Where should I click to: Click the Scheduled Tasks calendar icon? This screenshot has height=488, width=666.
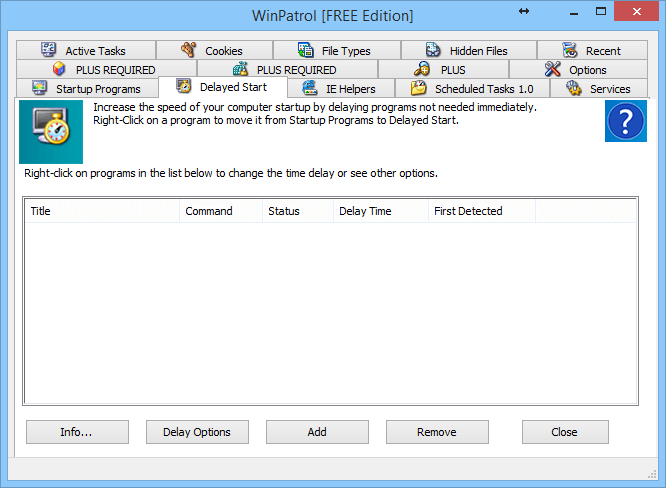click(418, 88)
